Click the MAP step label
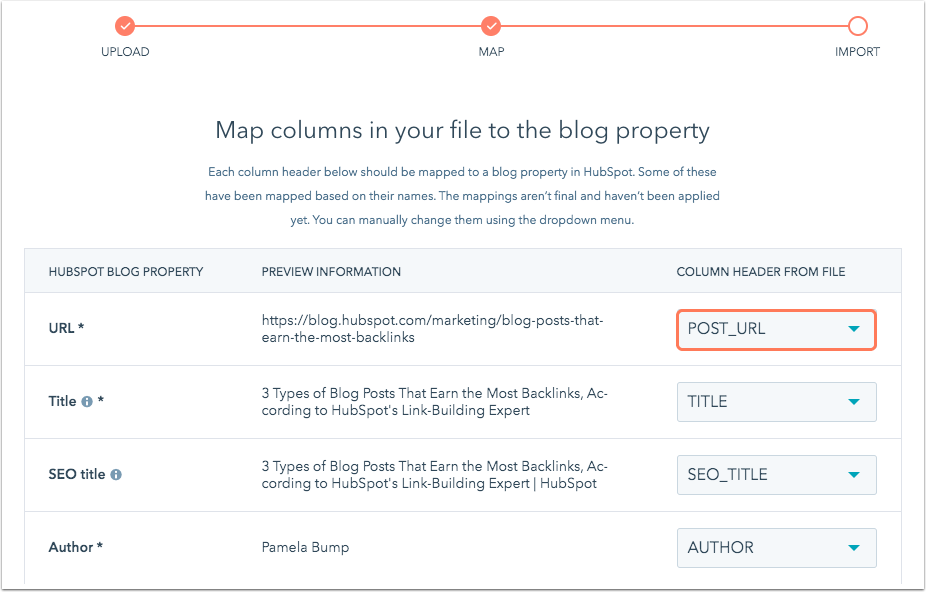926x592 pixels. 491,51
